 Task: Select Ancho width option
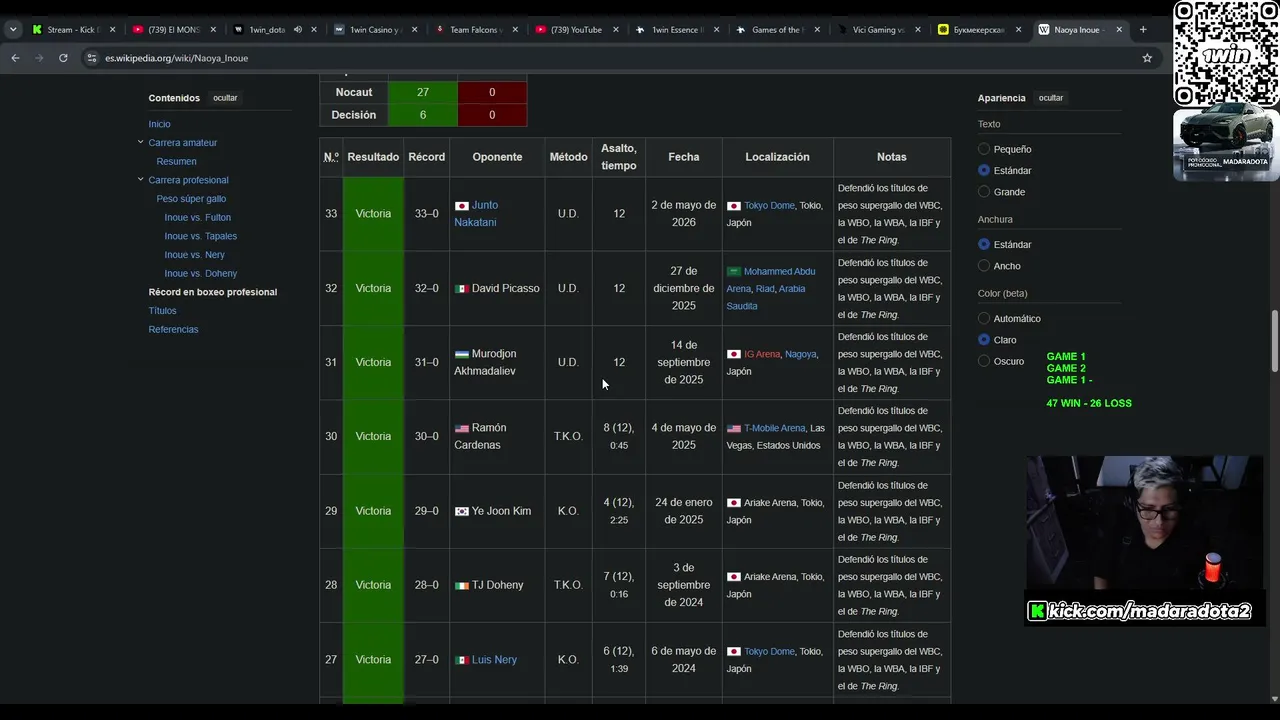pyautogui.click(x=984, y=266)
